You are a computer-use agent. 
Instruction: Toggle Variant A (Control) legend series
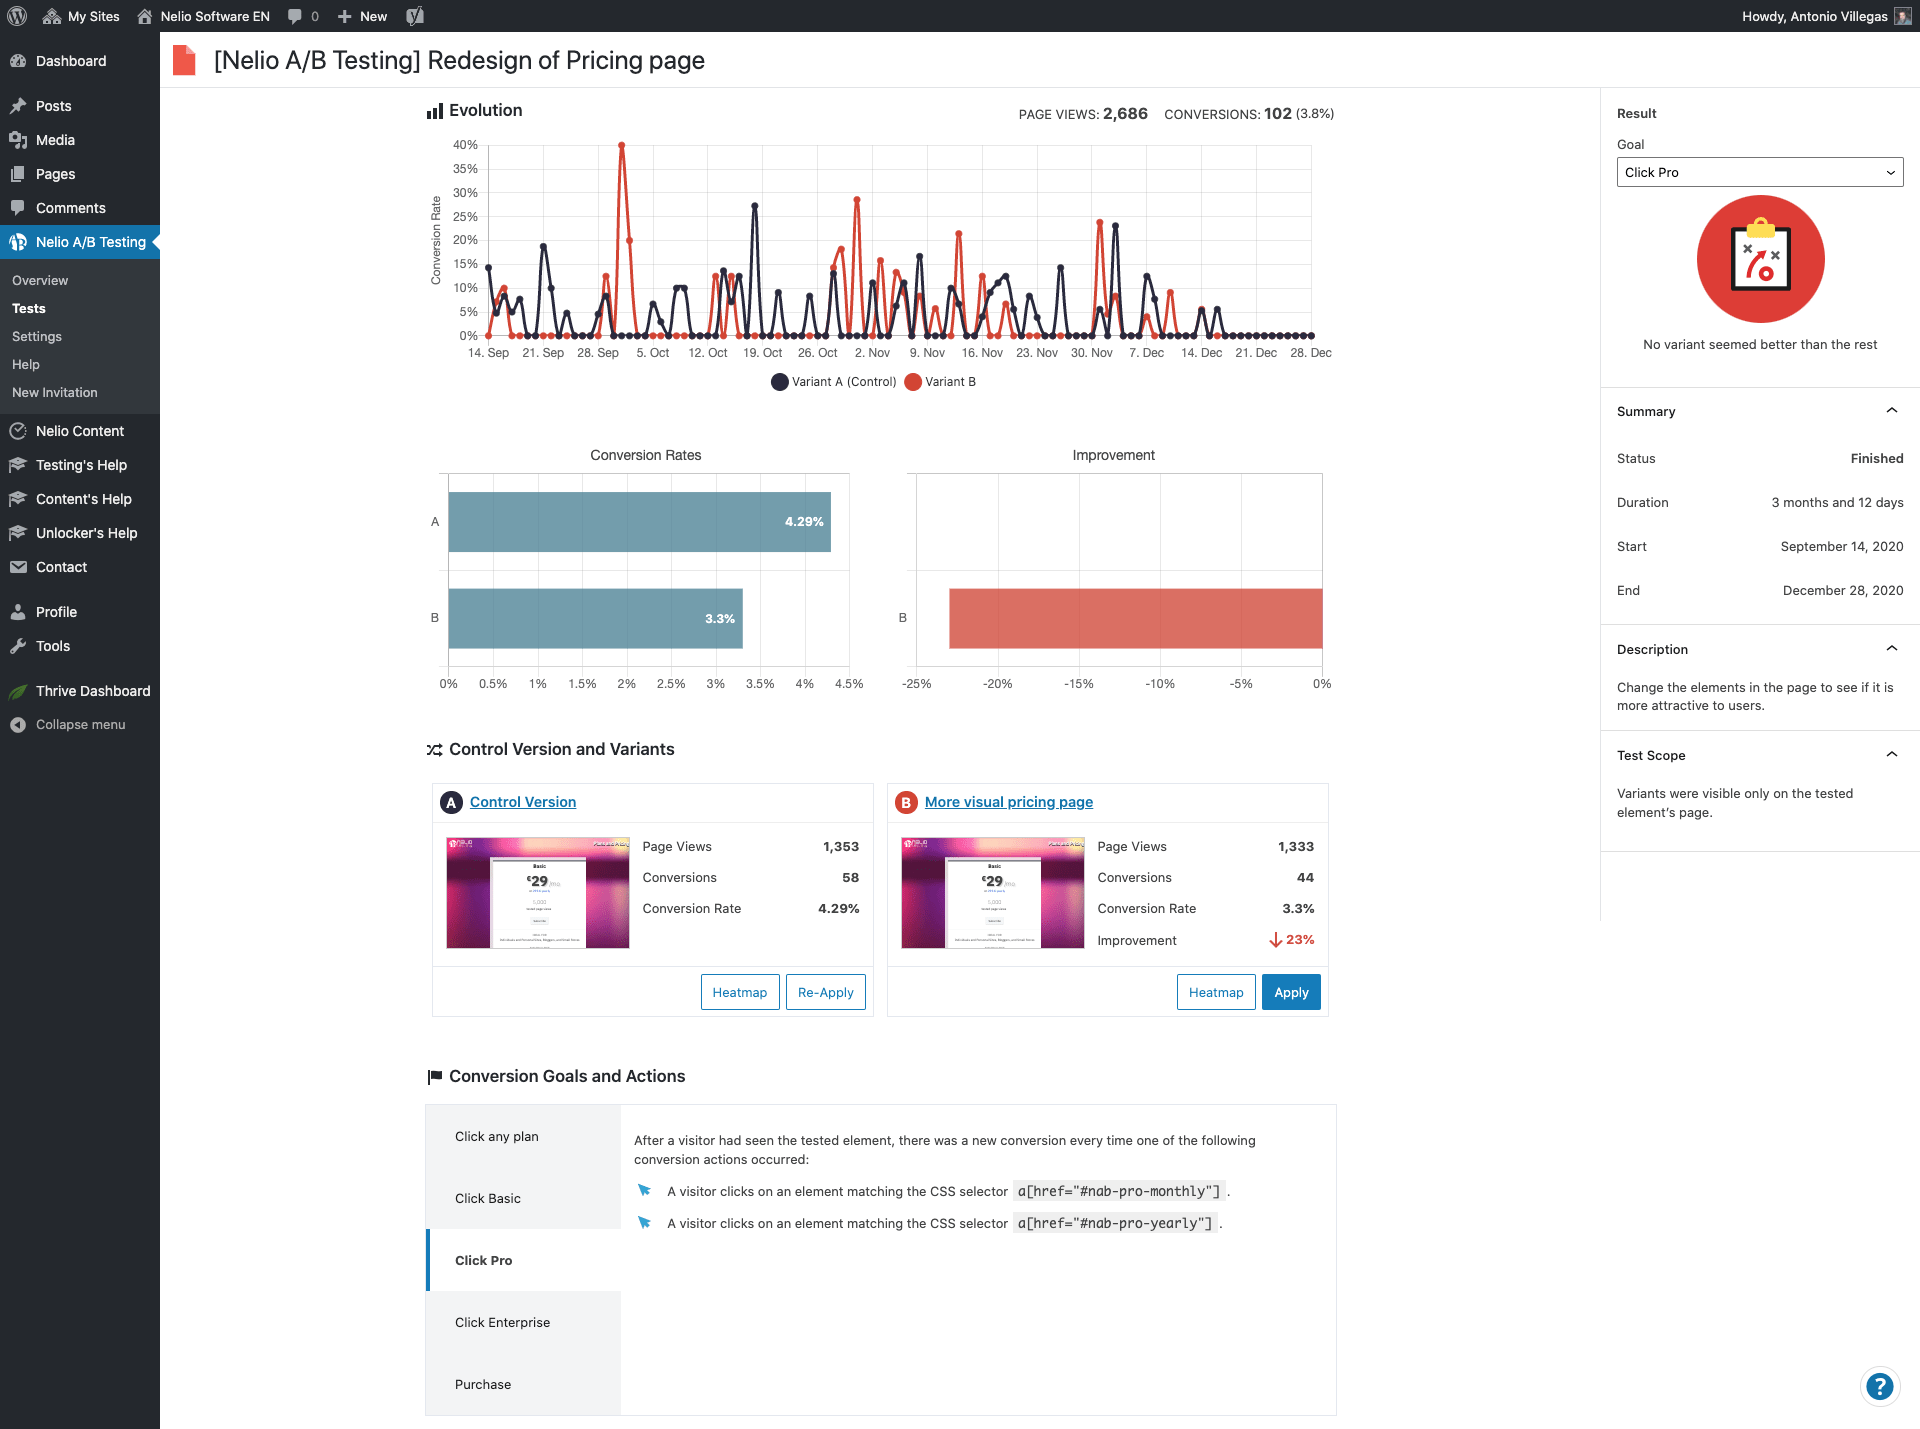pos(833,382)
